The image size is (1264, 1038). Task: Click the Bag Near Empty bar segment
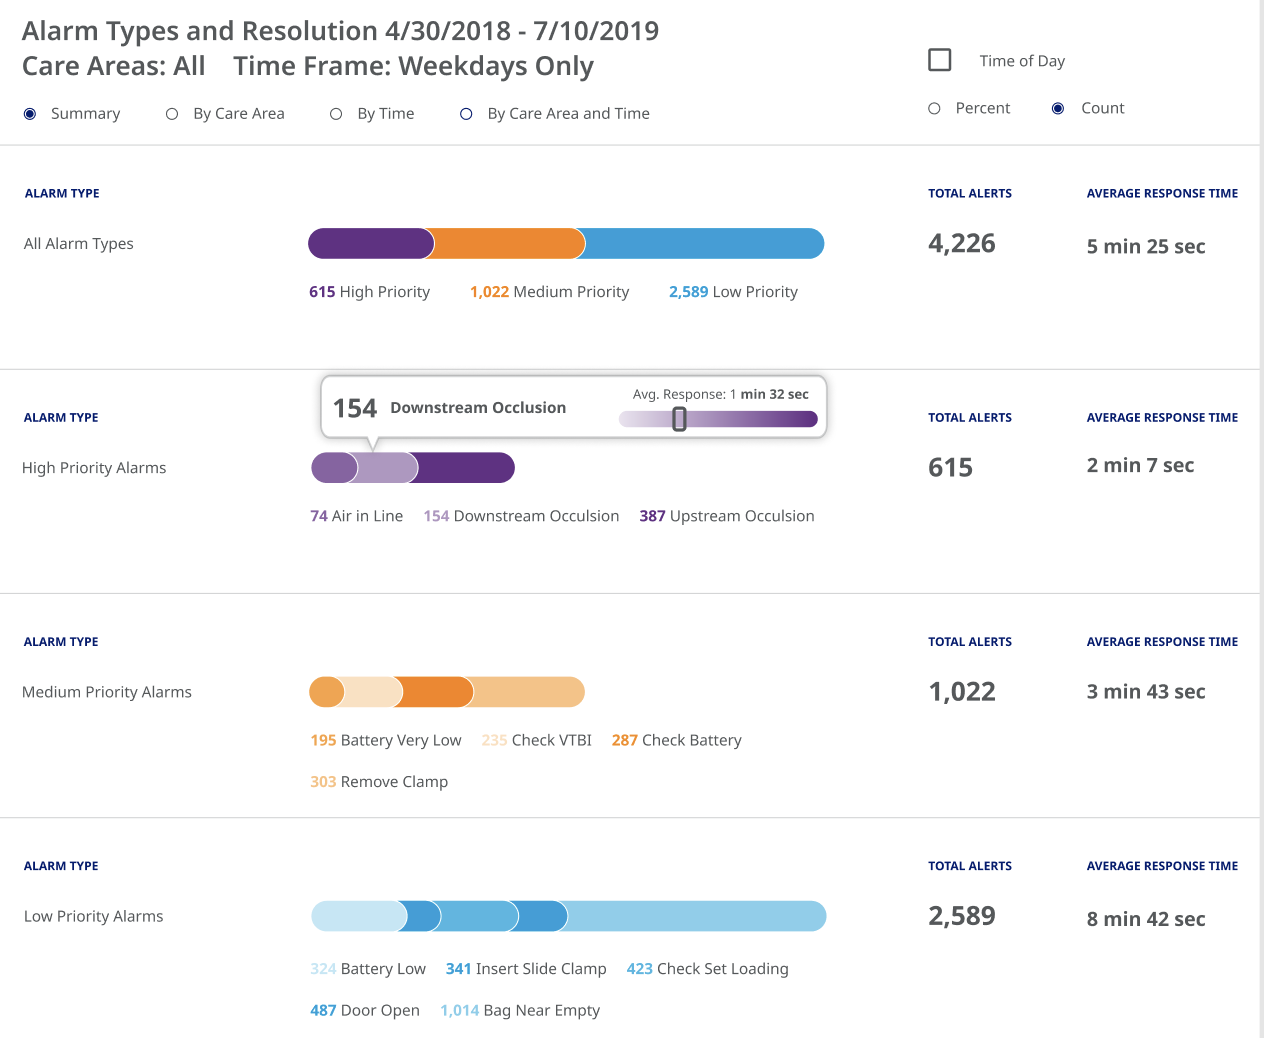click(696, 916)
